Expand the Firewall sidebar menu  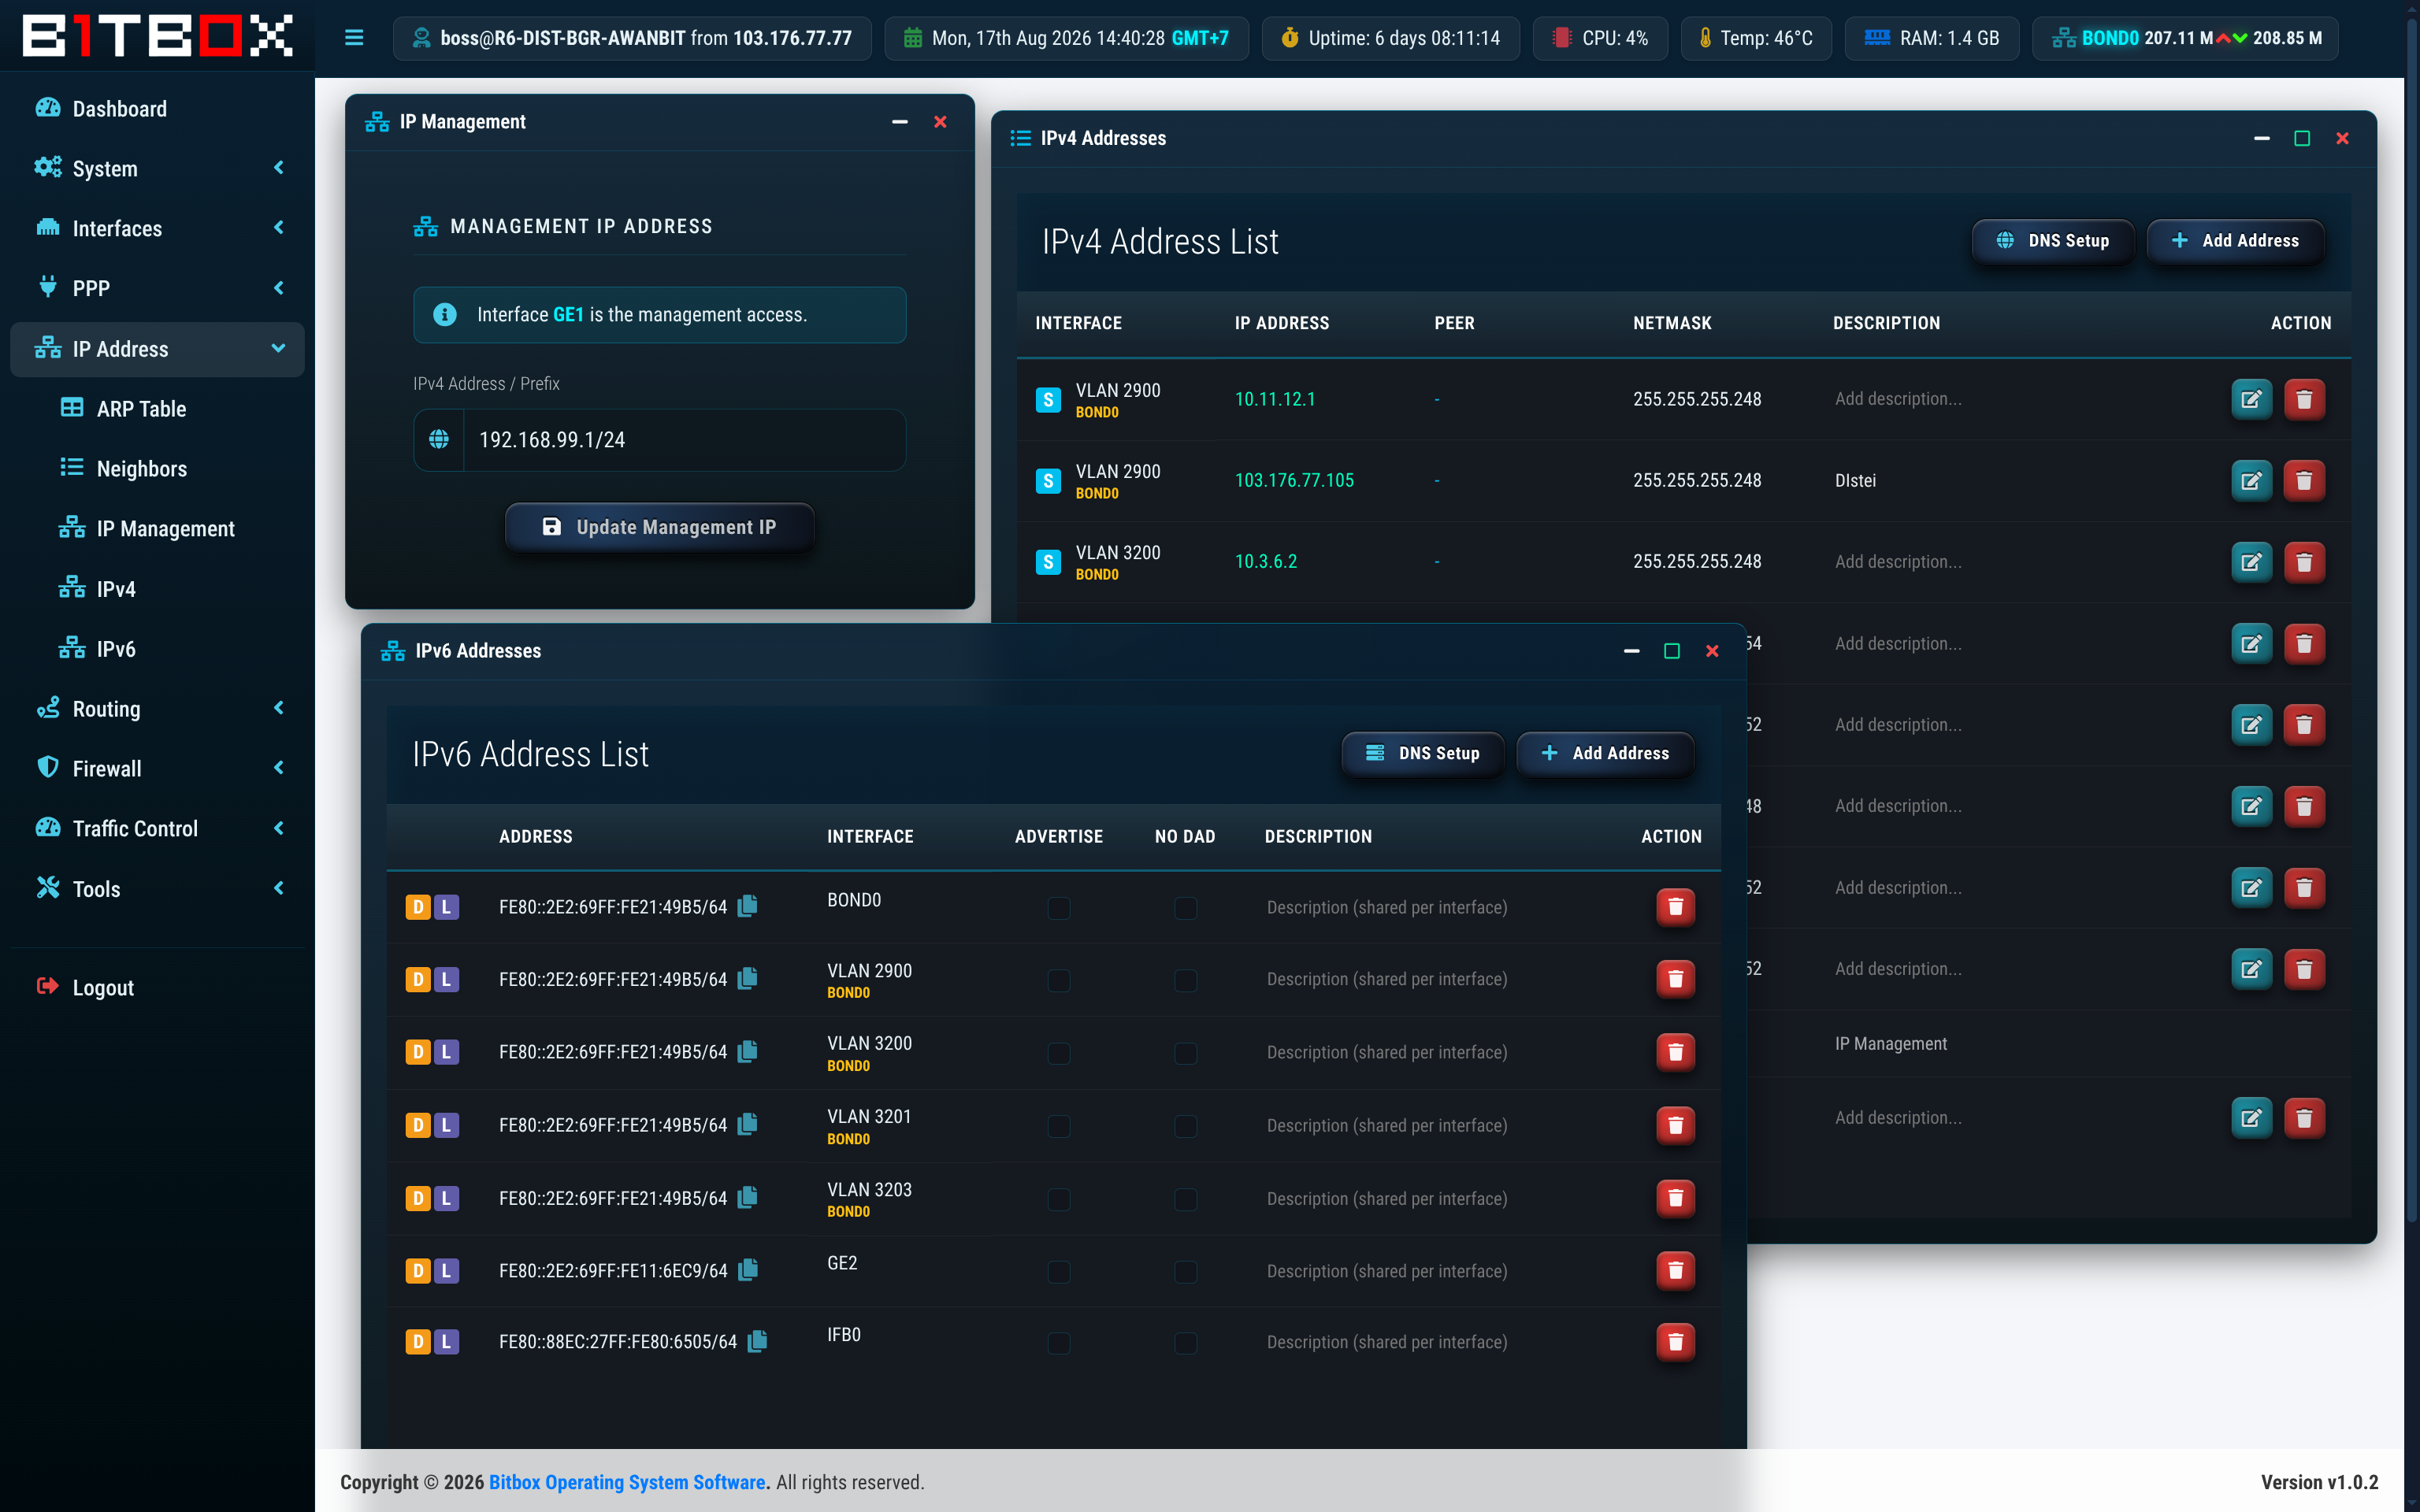pyautogui.click(x=157, y=768)
